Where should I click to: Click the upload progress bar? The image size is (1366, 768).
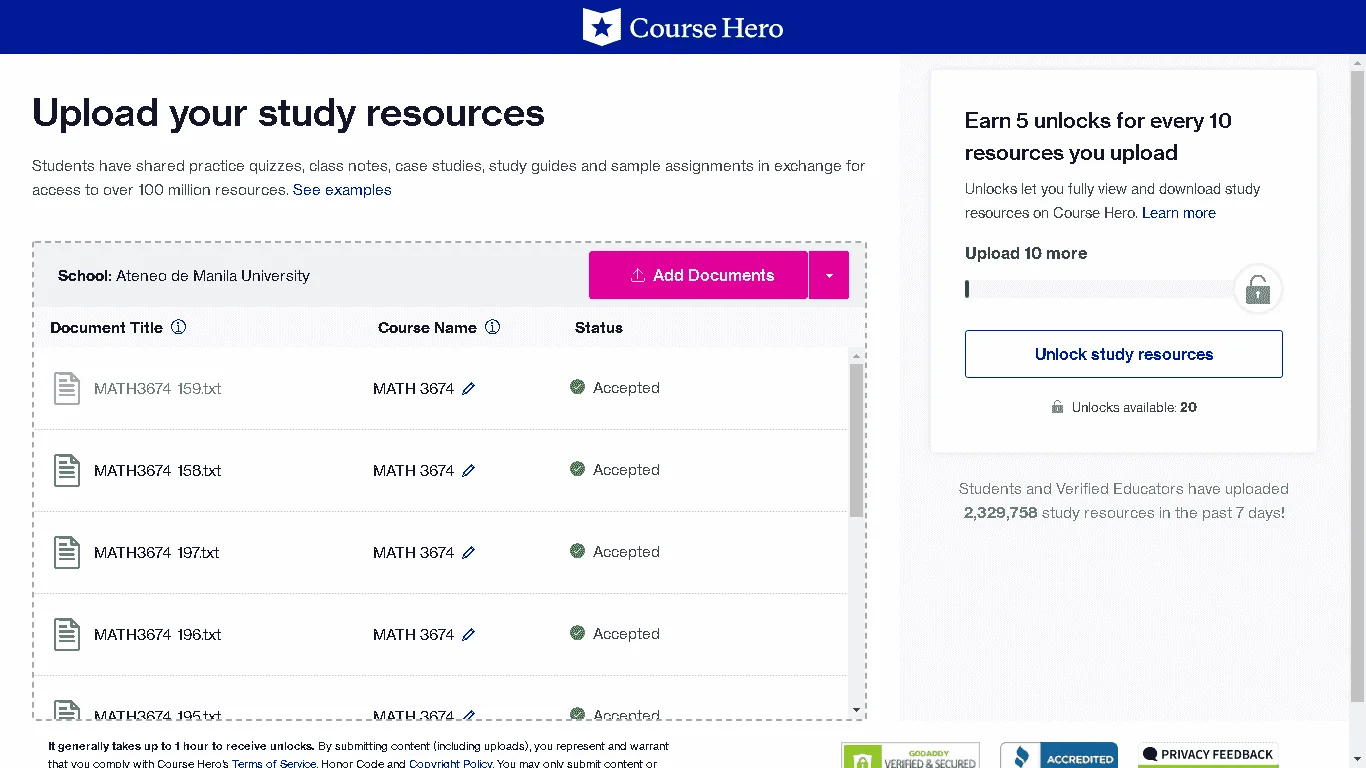pos(1100,289)
